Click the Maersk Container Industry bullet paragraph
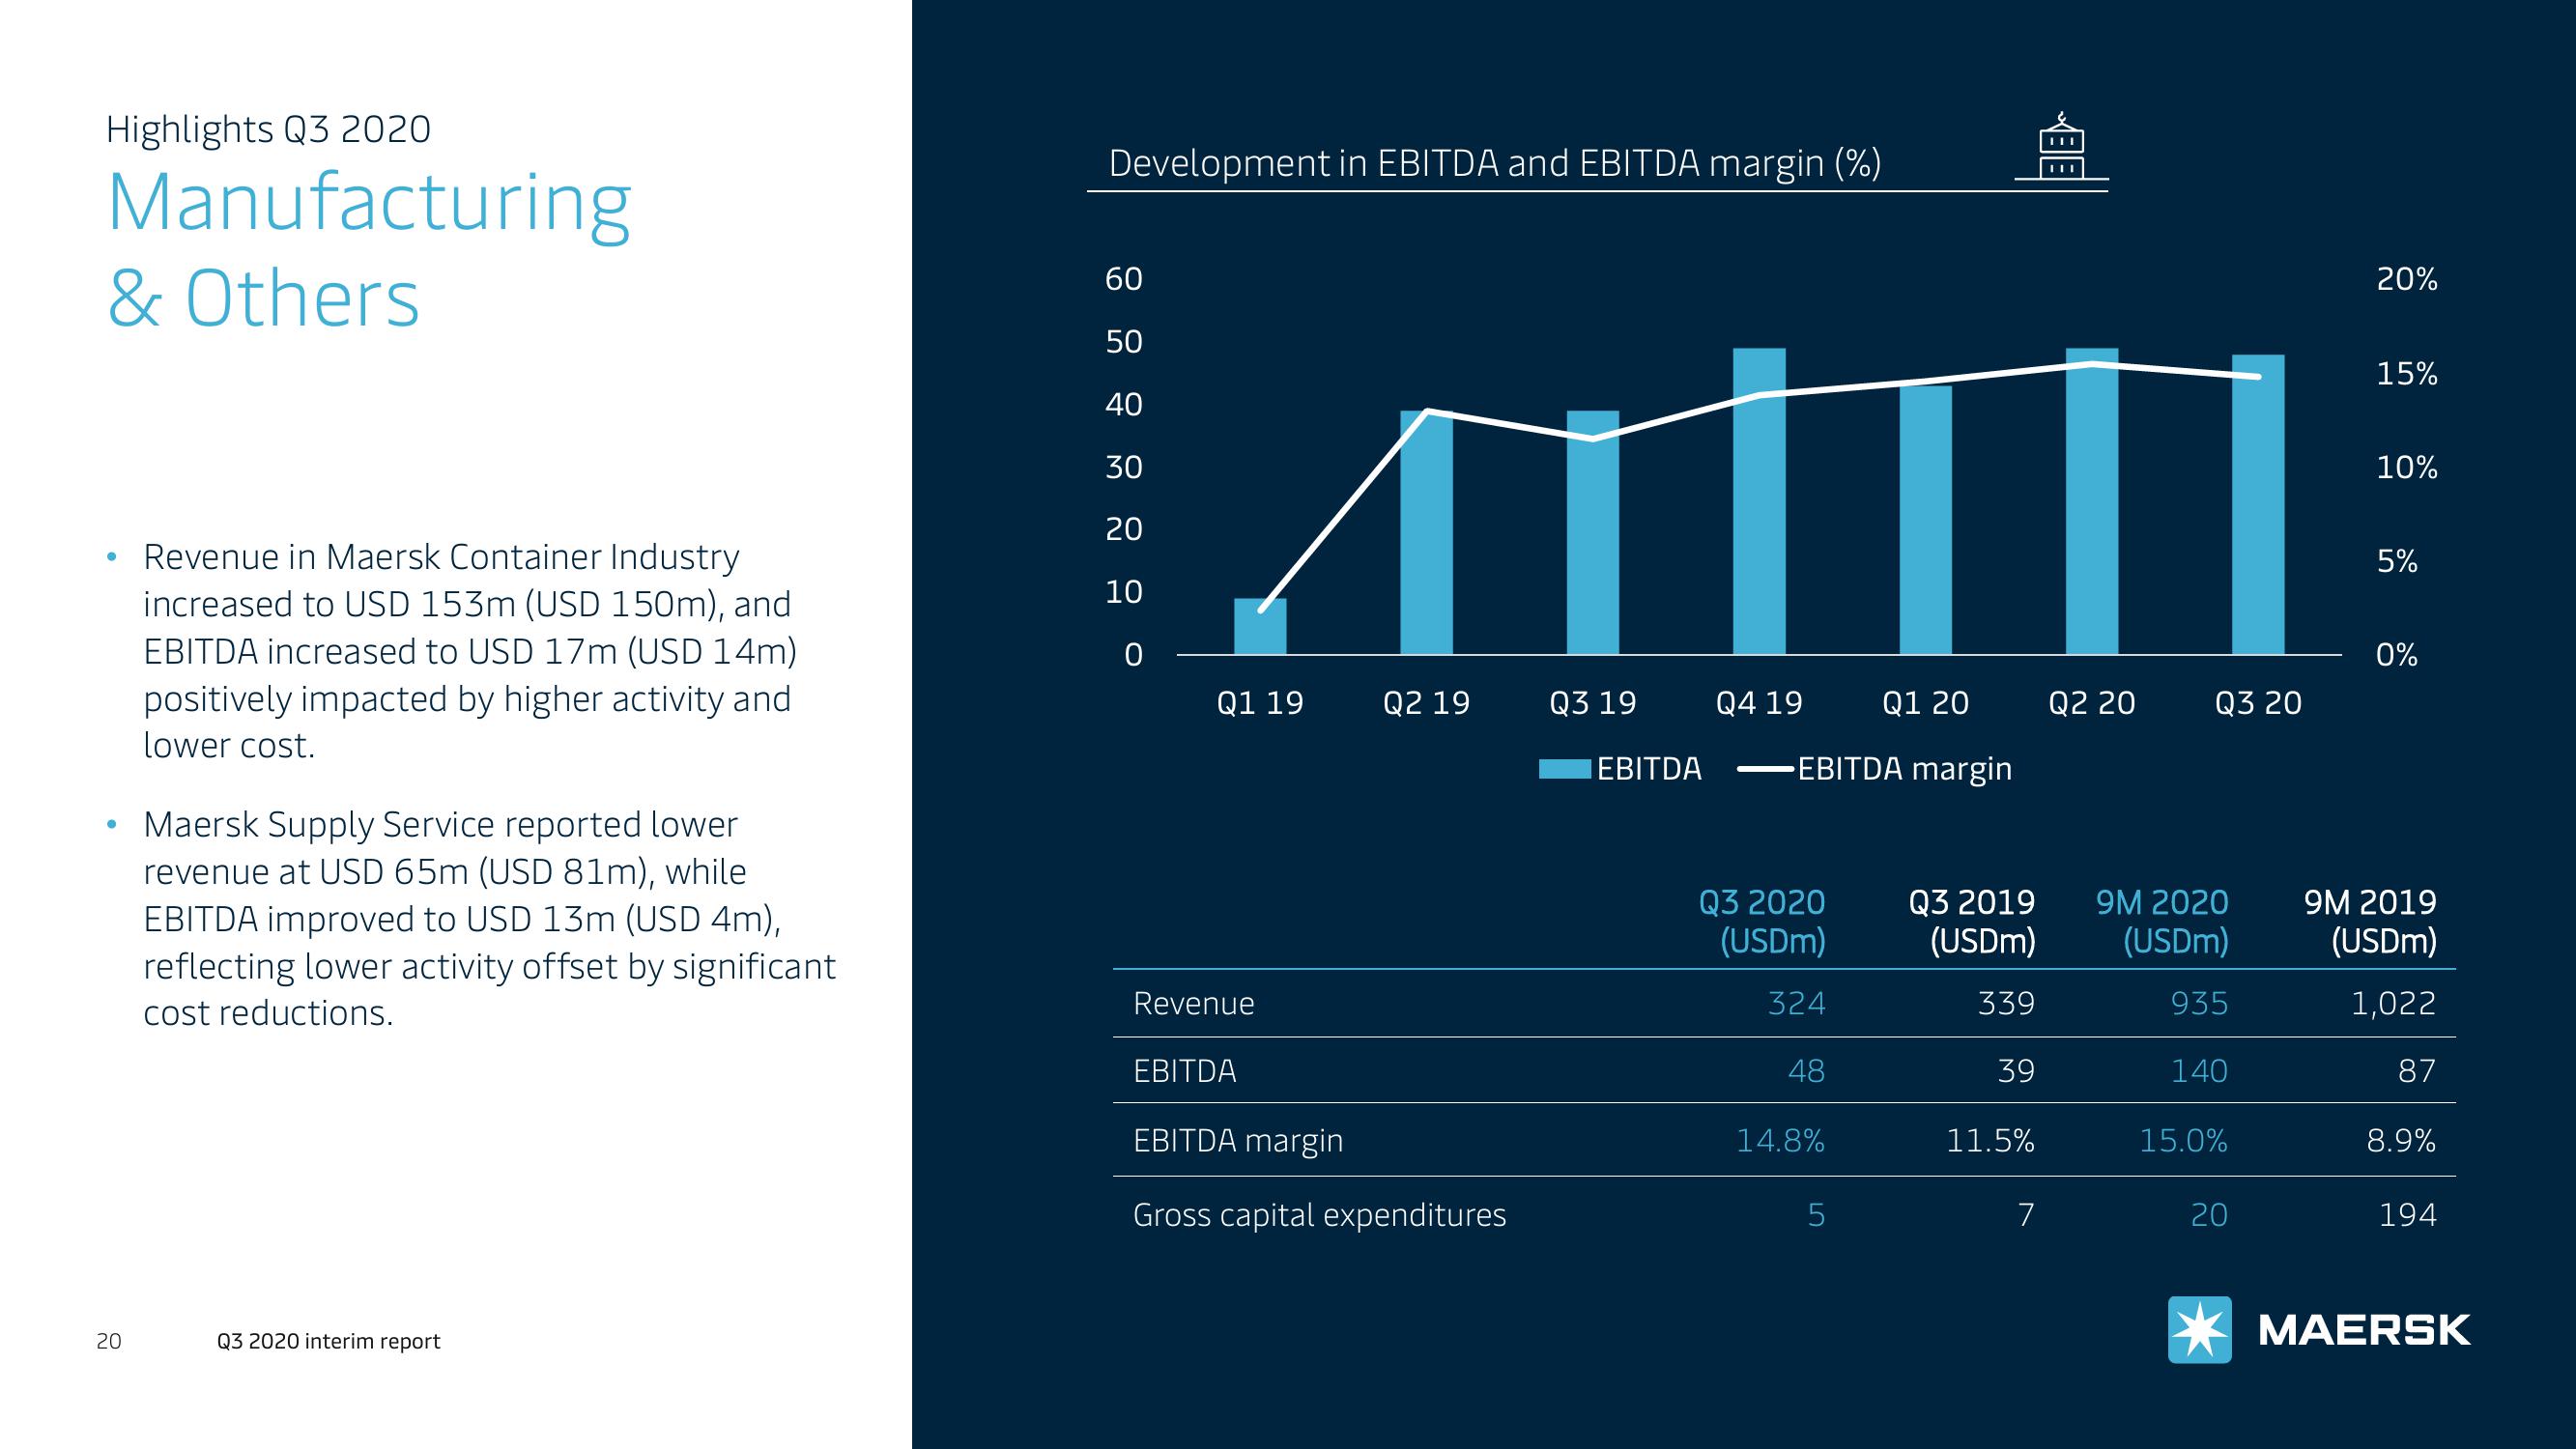 point(470,651)
